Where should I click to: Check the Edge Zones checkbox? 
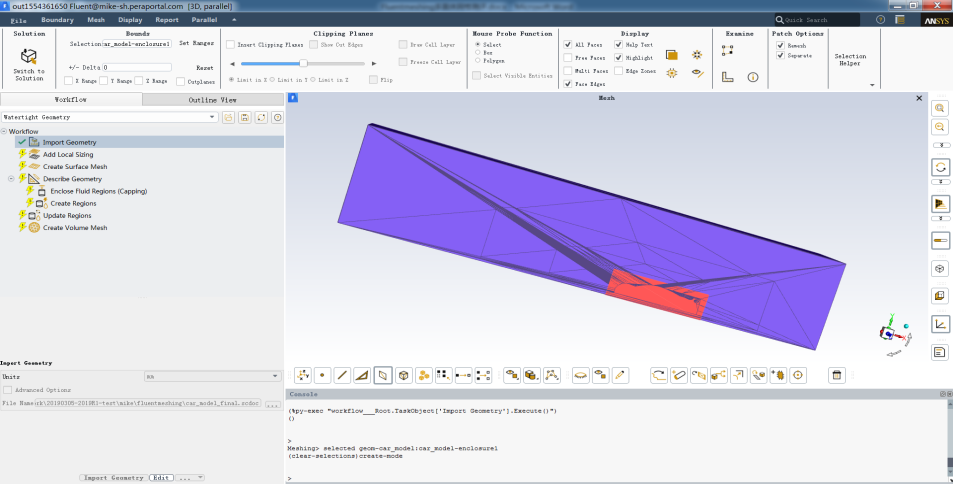point(618,71)
